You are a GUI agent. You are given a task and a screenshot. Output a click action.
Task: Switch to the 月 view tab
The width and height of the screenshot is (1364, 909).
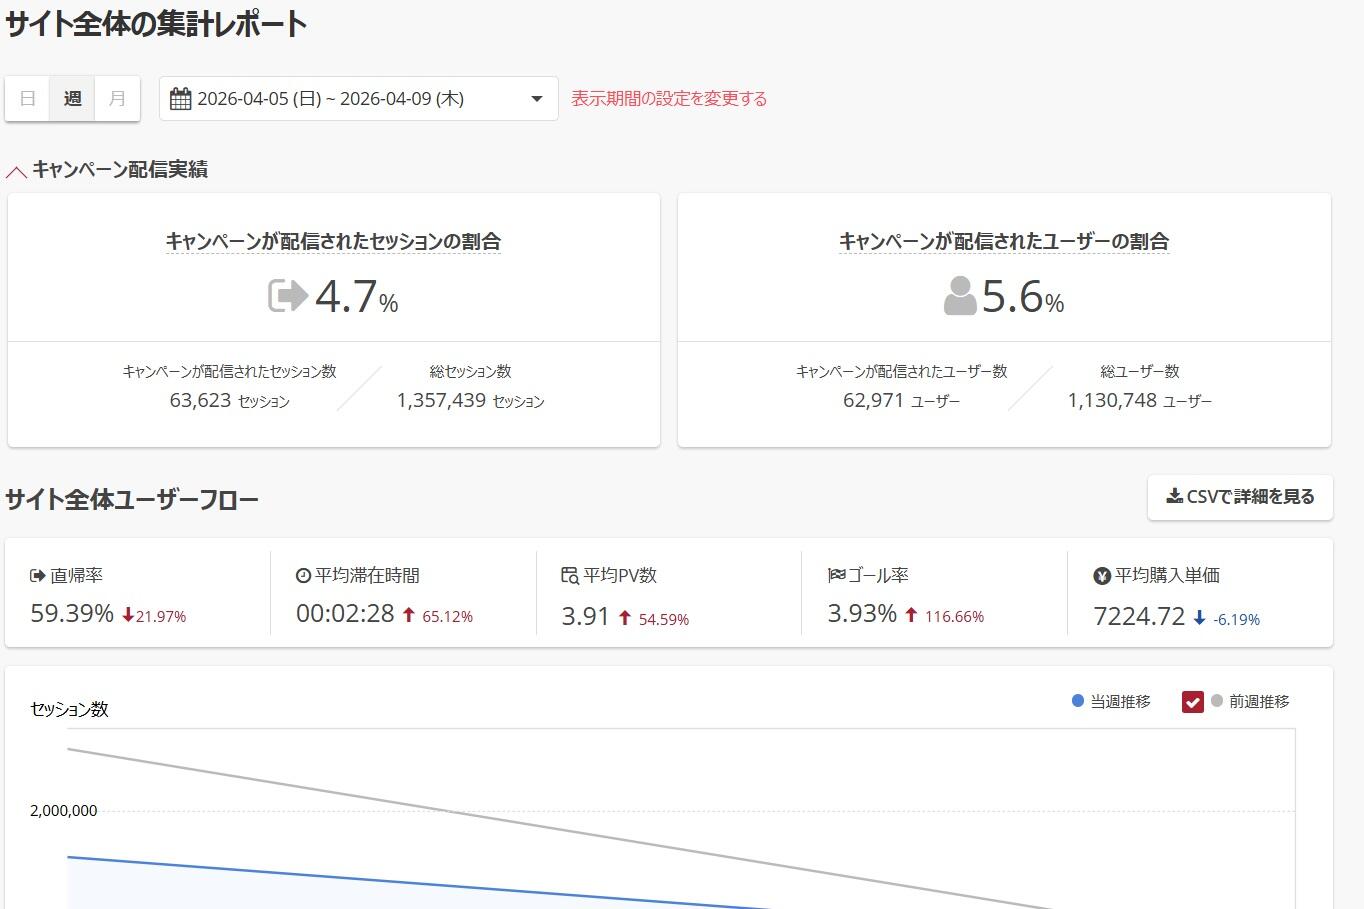[x=116, y=98]
